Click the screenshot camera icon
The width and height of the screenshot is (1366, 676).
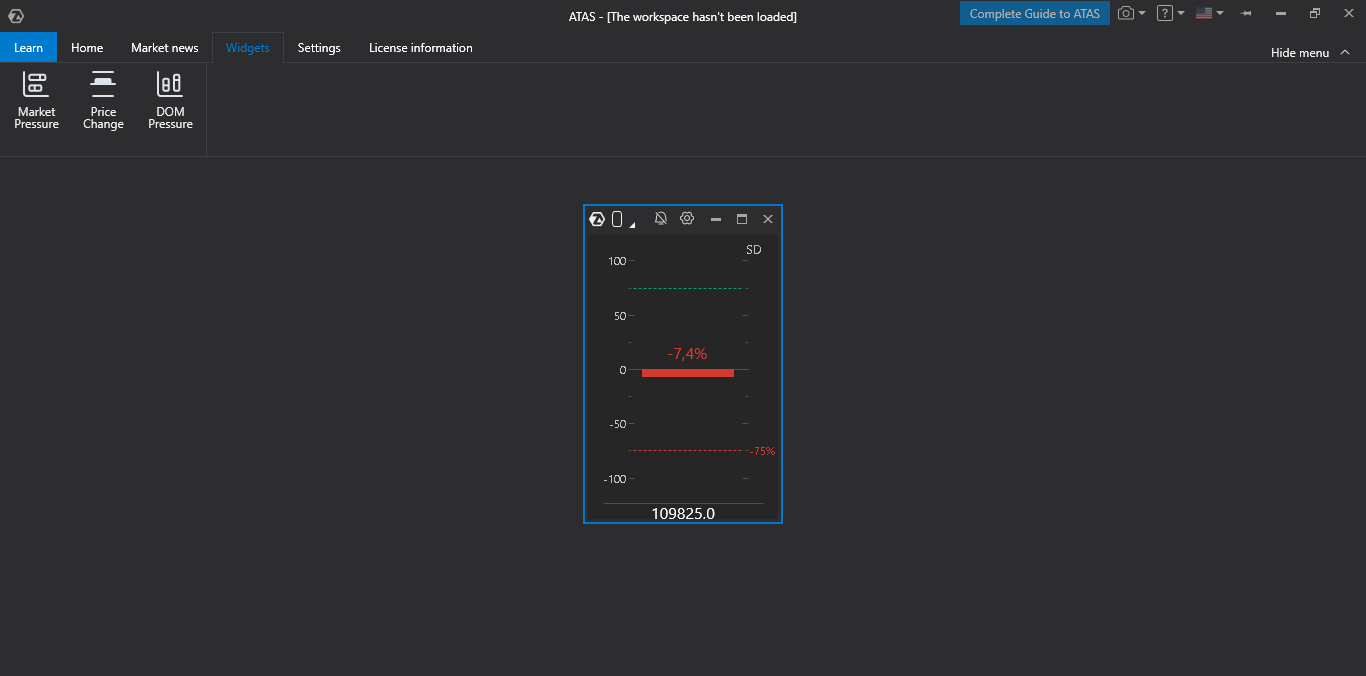pyautogui.click(x=1126, y=13)
